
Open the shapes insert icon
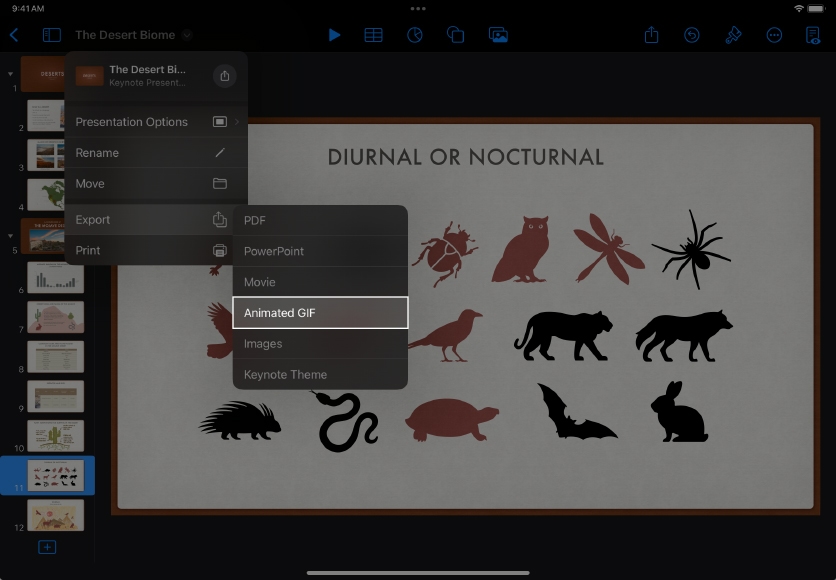456,35
